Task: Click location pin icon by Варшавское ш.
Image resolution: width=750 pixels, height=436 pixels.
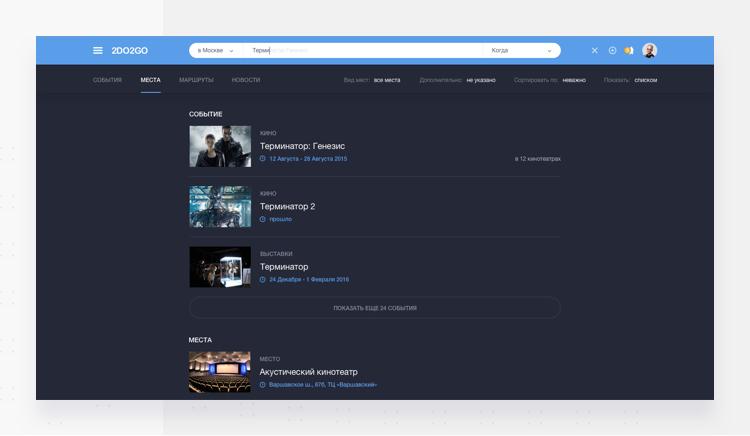Action: click(x=263, y=385)
